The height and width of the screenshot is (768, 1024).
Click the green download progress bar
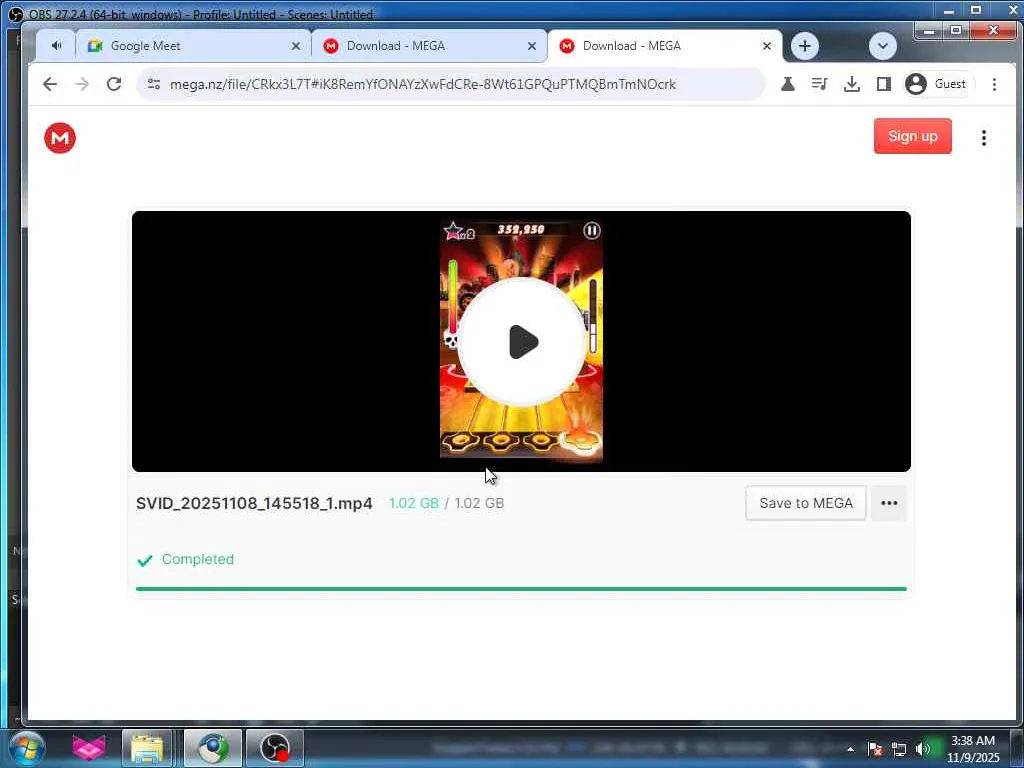[521, 588]
